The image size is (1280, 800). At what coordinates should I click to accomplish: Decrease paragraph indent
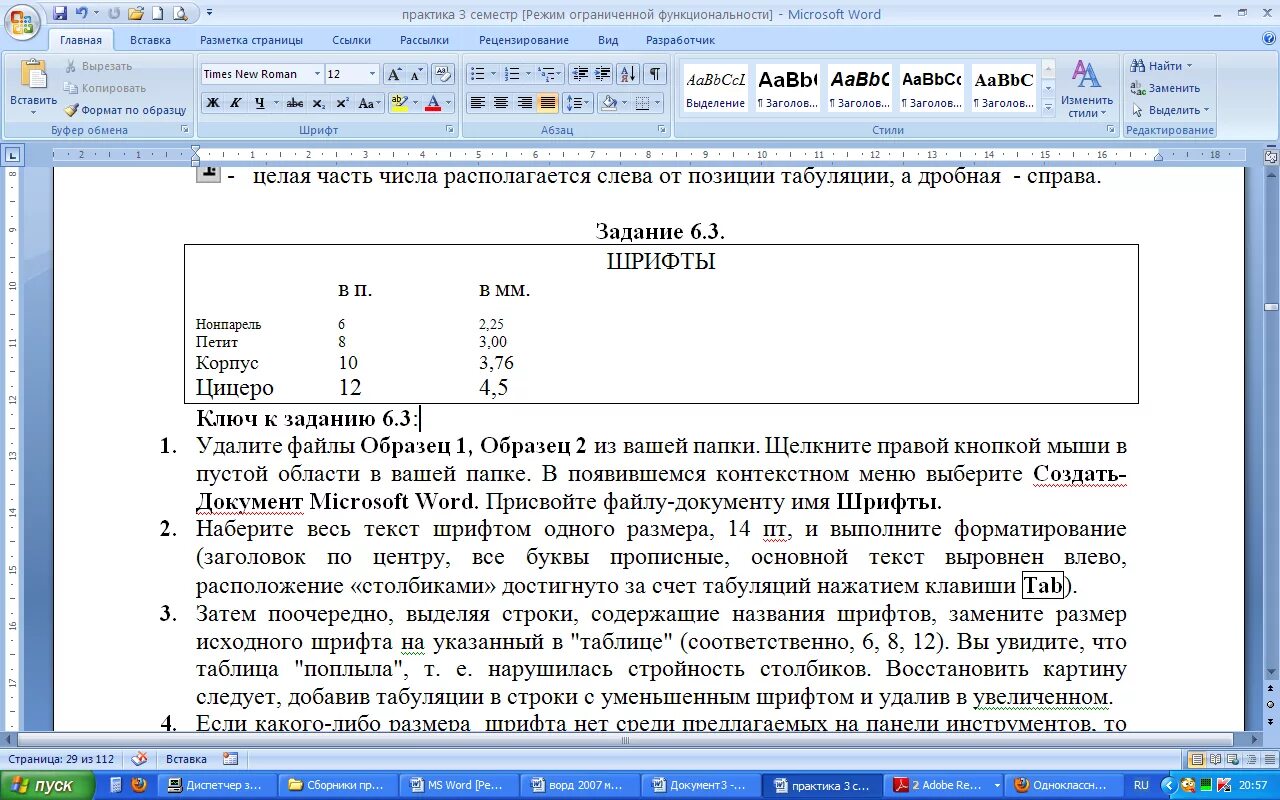580,74
